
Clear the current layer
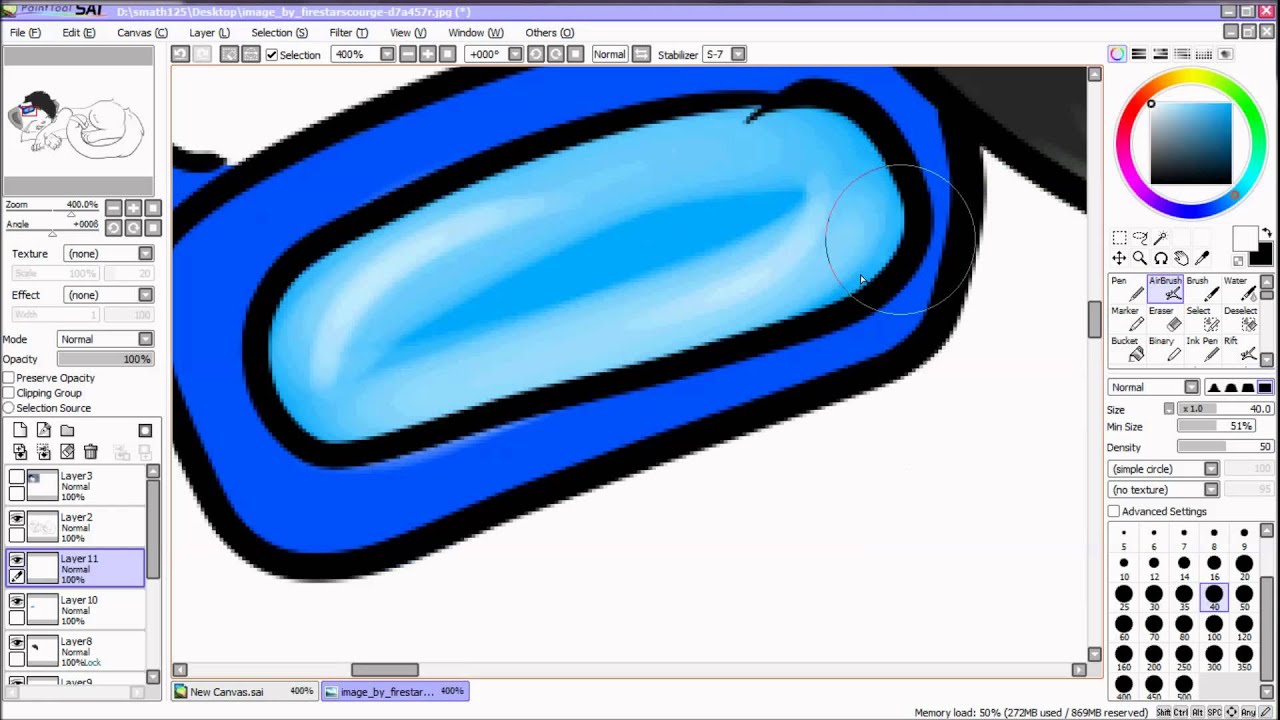coord(67,452)
